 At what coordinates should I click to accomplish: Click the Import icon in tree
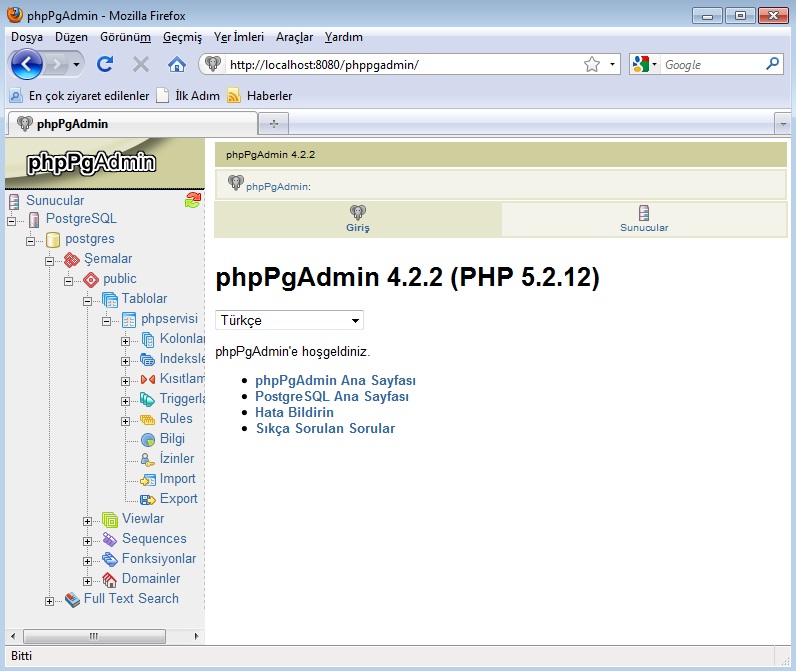(148, 479)
